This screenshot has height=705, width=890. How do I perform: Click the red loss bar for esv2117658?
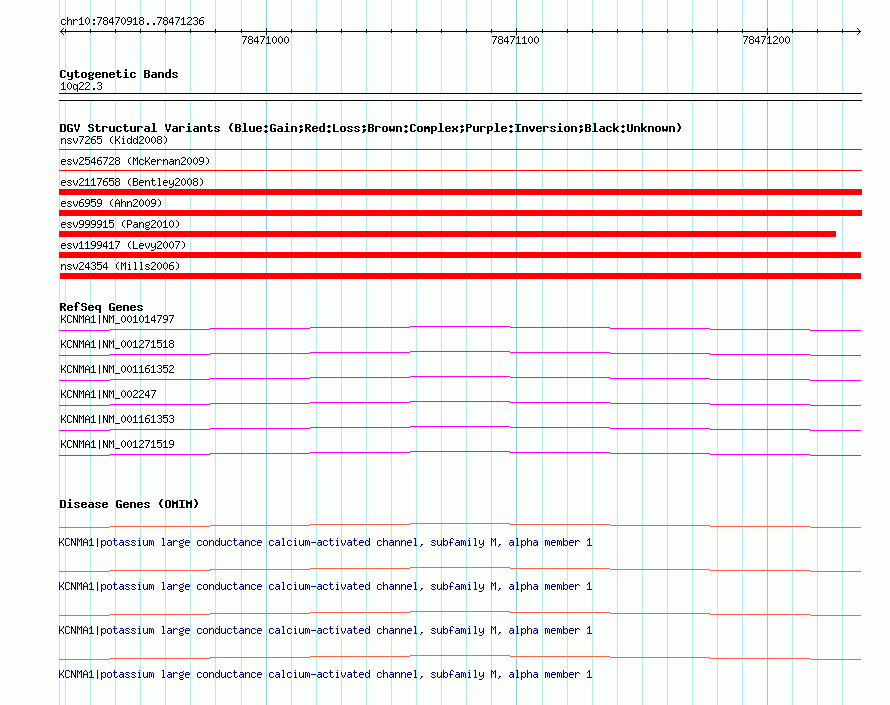pyautogui.click(x=460, y=192)
